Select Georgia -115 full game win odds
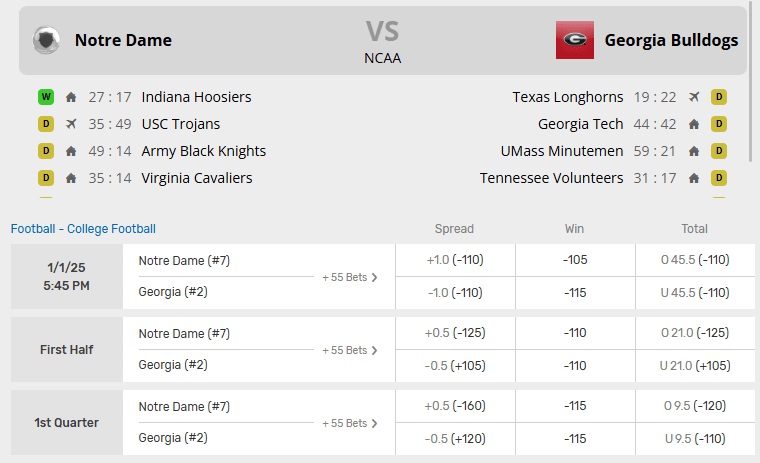Viewport: 760px width, 463px height. [x=575, y=293]
